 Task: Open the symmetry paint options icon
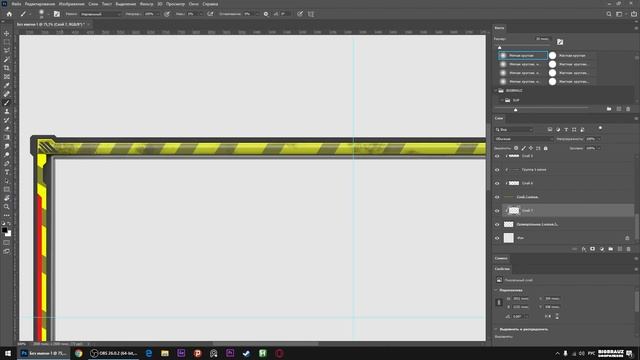[x=311, y=14]
